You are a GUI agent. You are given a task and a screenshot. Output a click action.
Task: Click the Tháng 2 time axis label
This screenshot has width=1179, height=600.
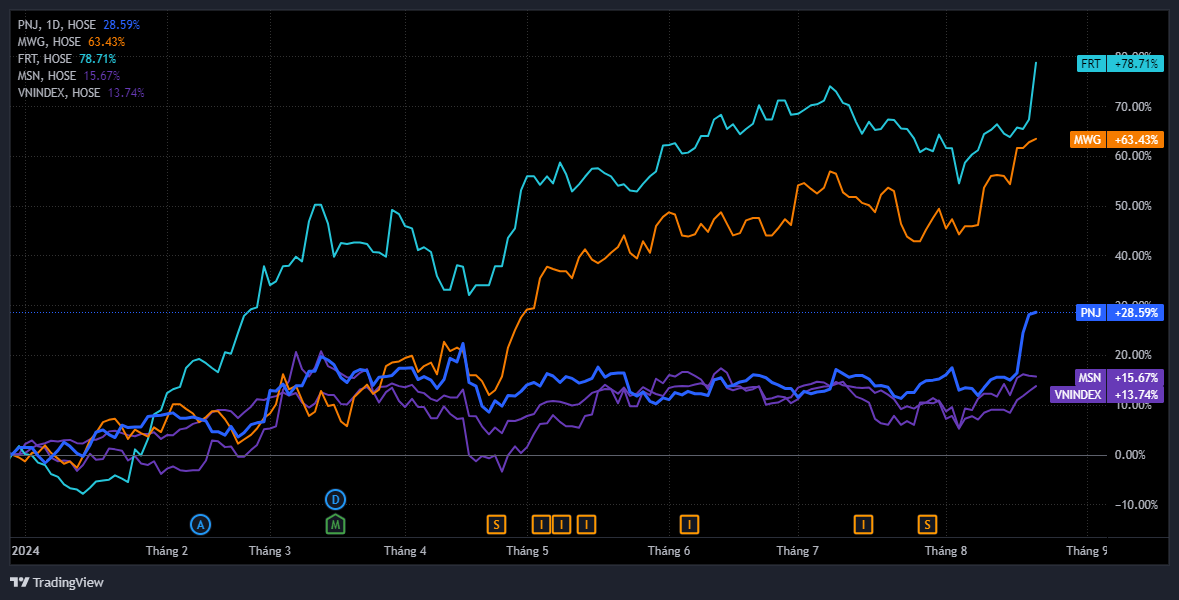click(x=167, y=551)
